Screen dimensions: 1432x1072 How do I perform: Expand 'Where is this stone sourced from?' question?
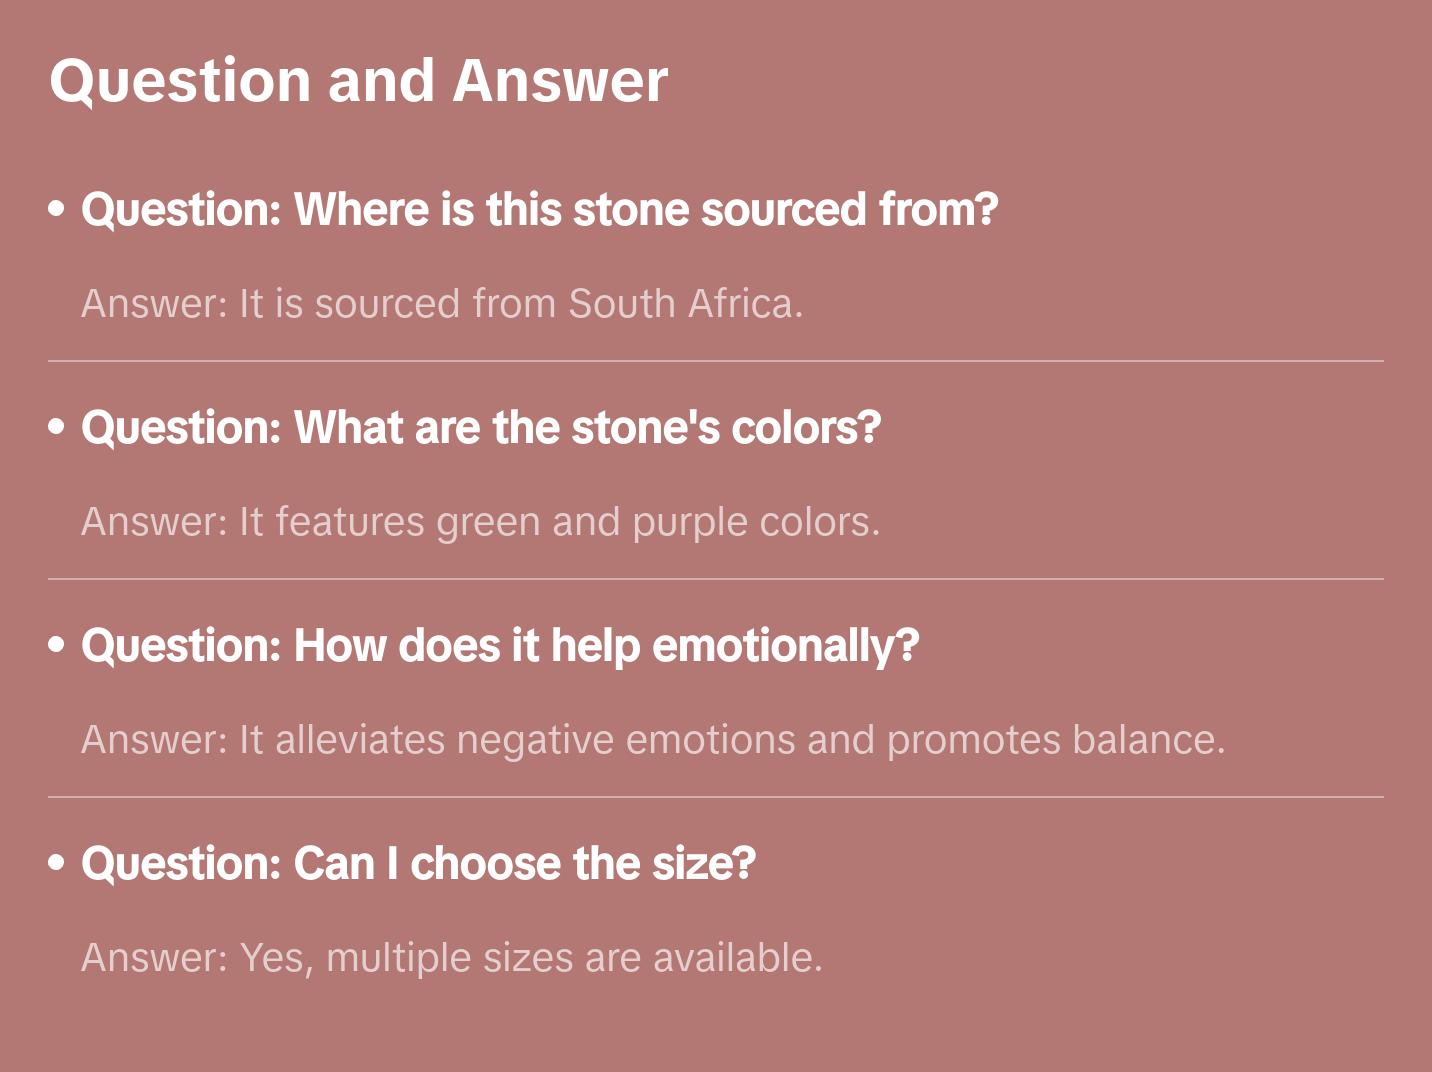540,210
